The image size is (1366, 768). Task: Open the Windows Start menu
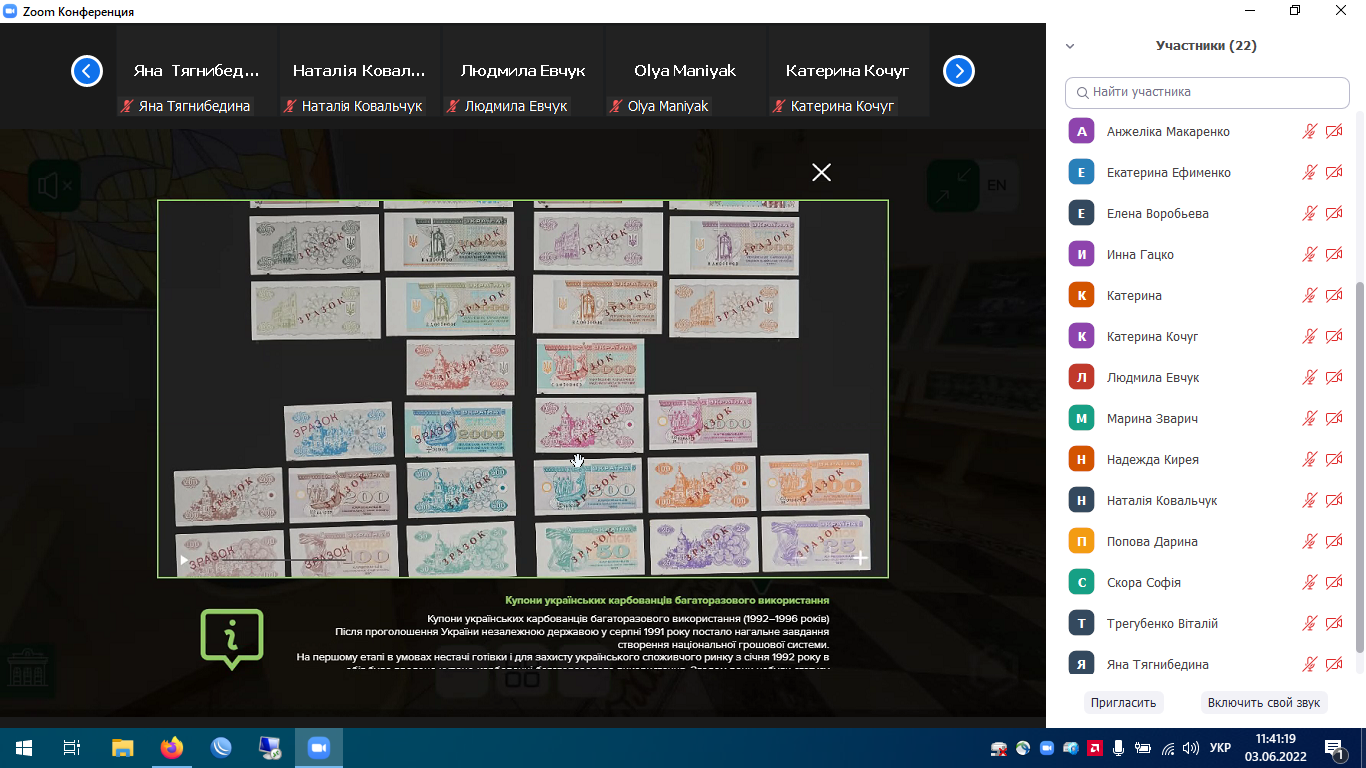point(24,748)
